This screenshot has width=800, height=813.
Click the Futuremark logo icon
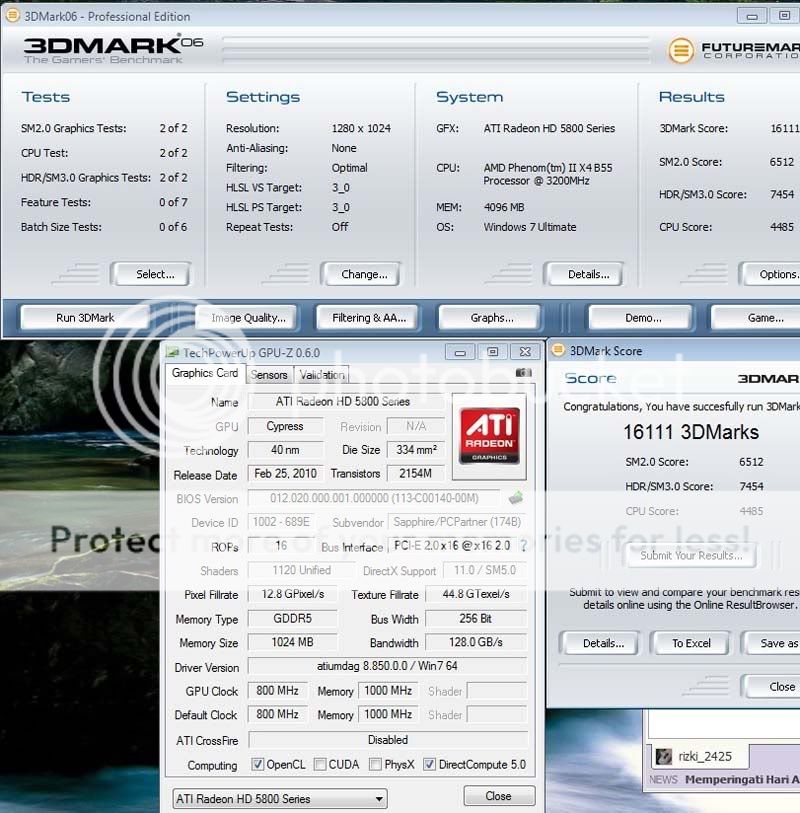pyautogui.click(x=681, y=50)
